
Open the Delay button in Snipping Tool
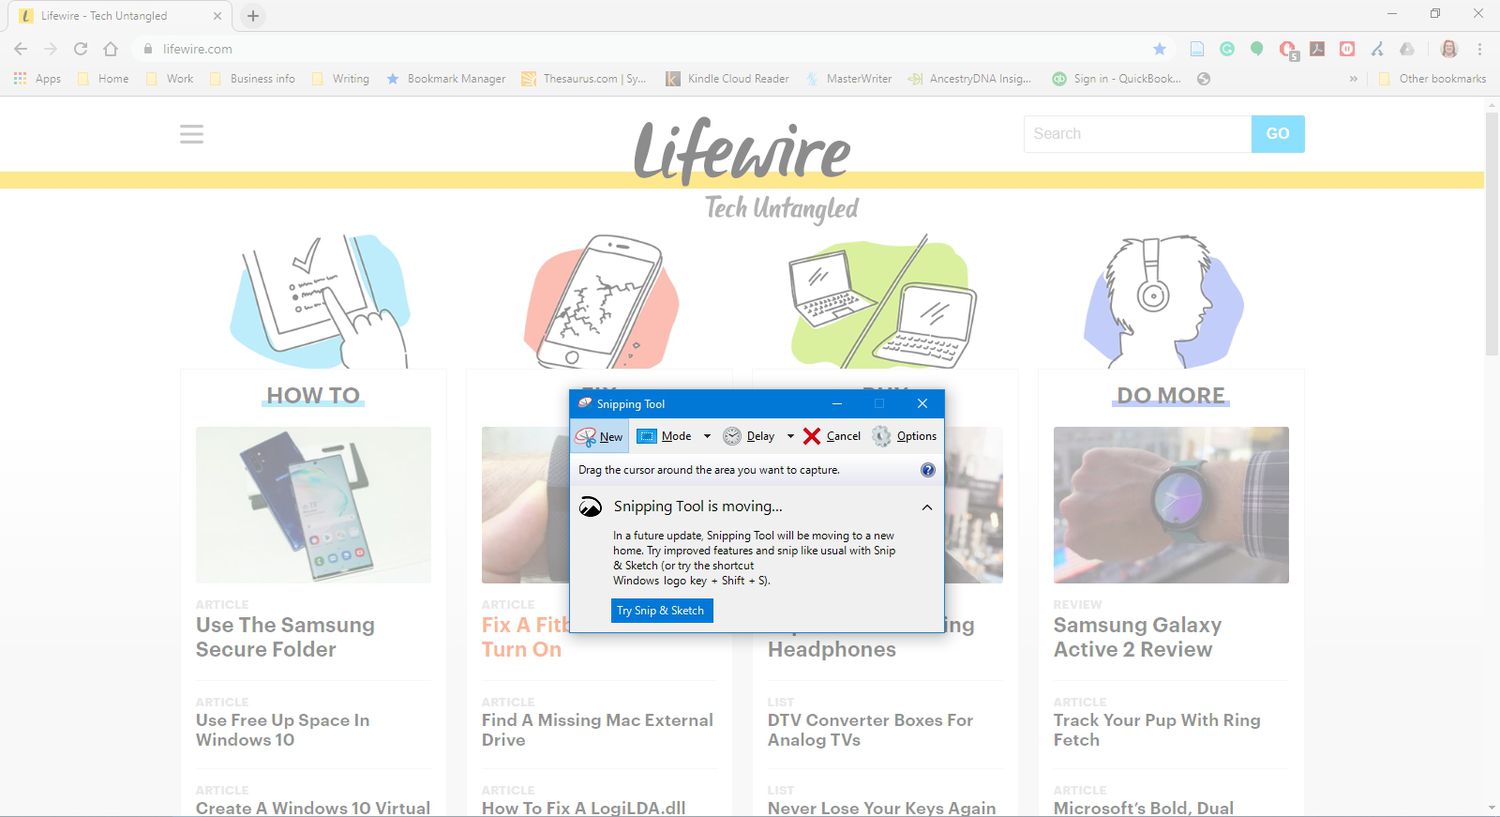(749, 436)
